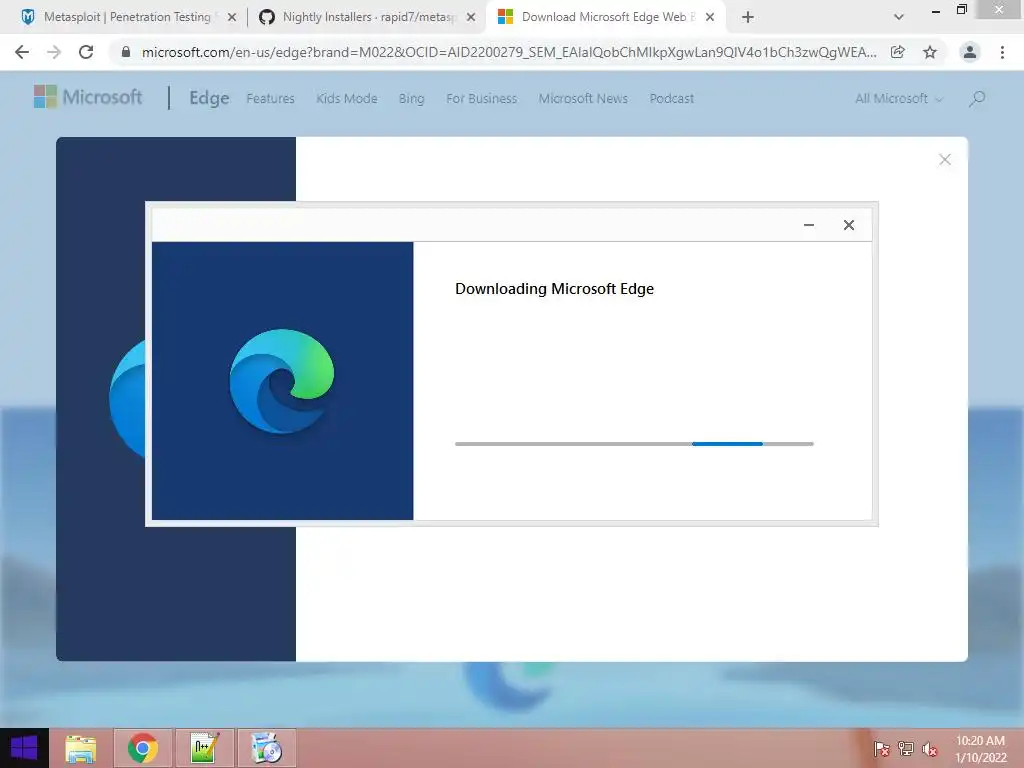Image resolution: width=1024 pixels, height=768 pixels.
Task: Open the Chrome profile avatar menu
Action: (970, 52)
